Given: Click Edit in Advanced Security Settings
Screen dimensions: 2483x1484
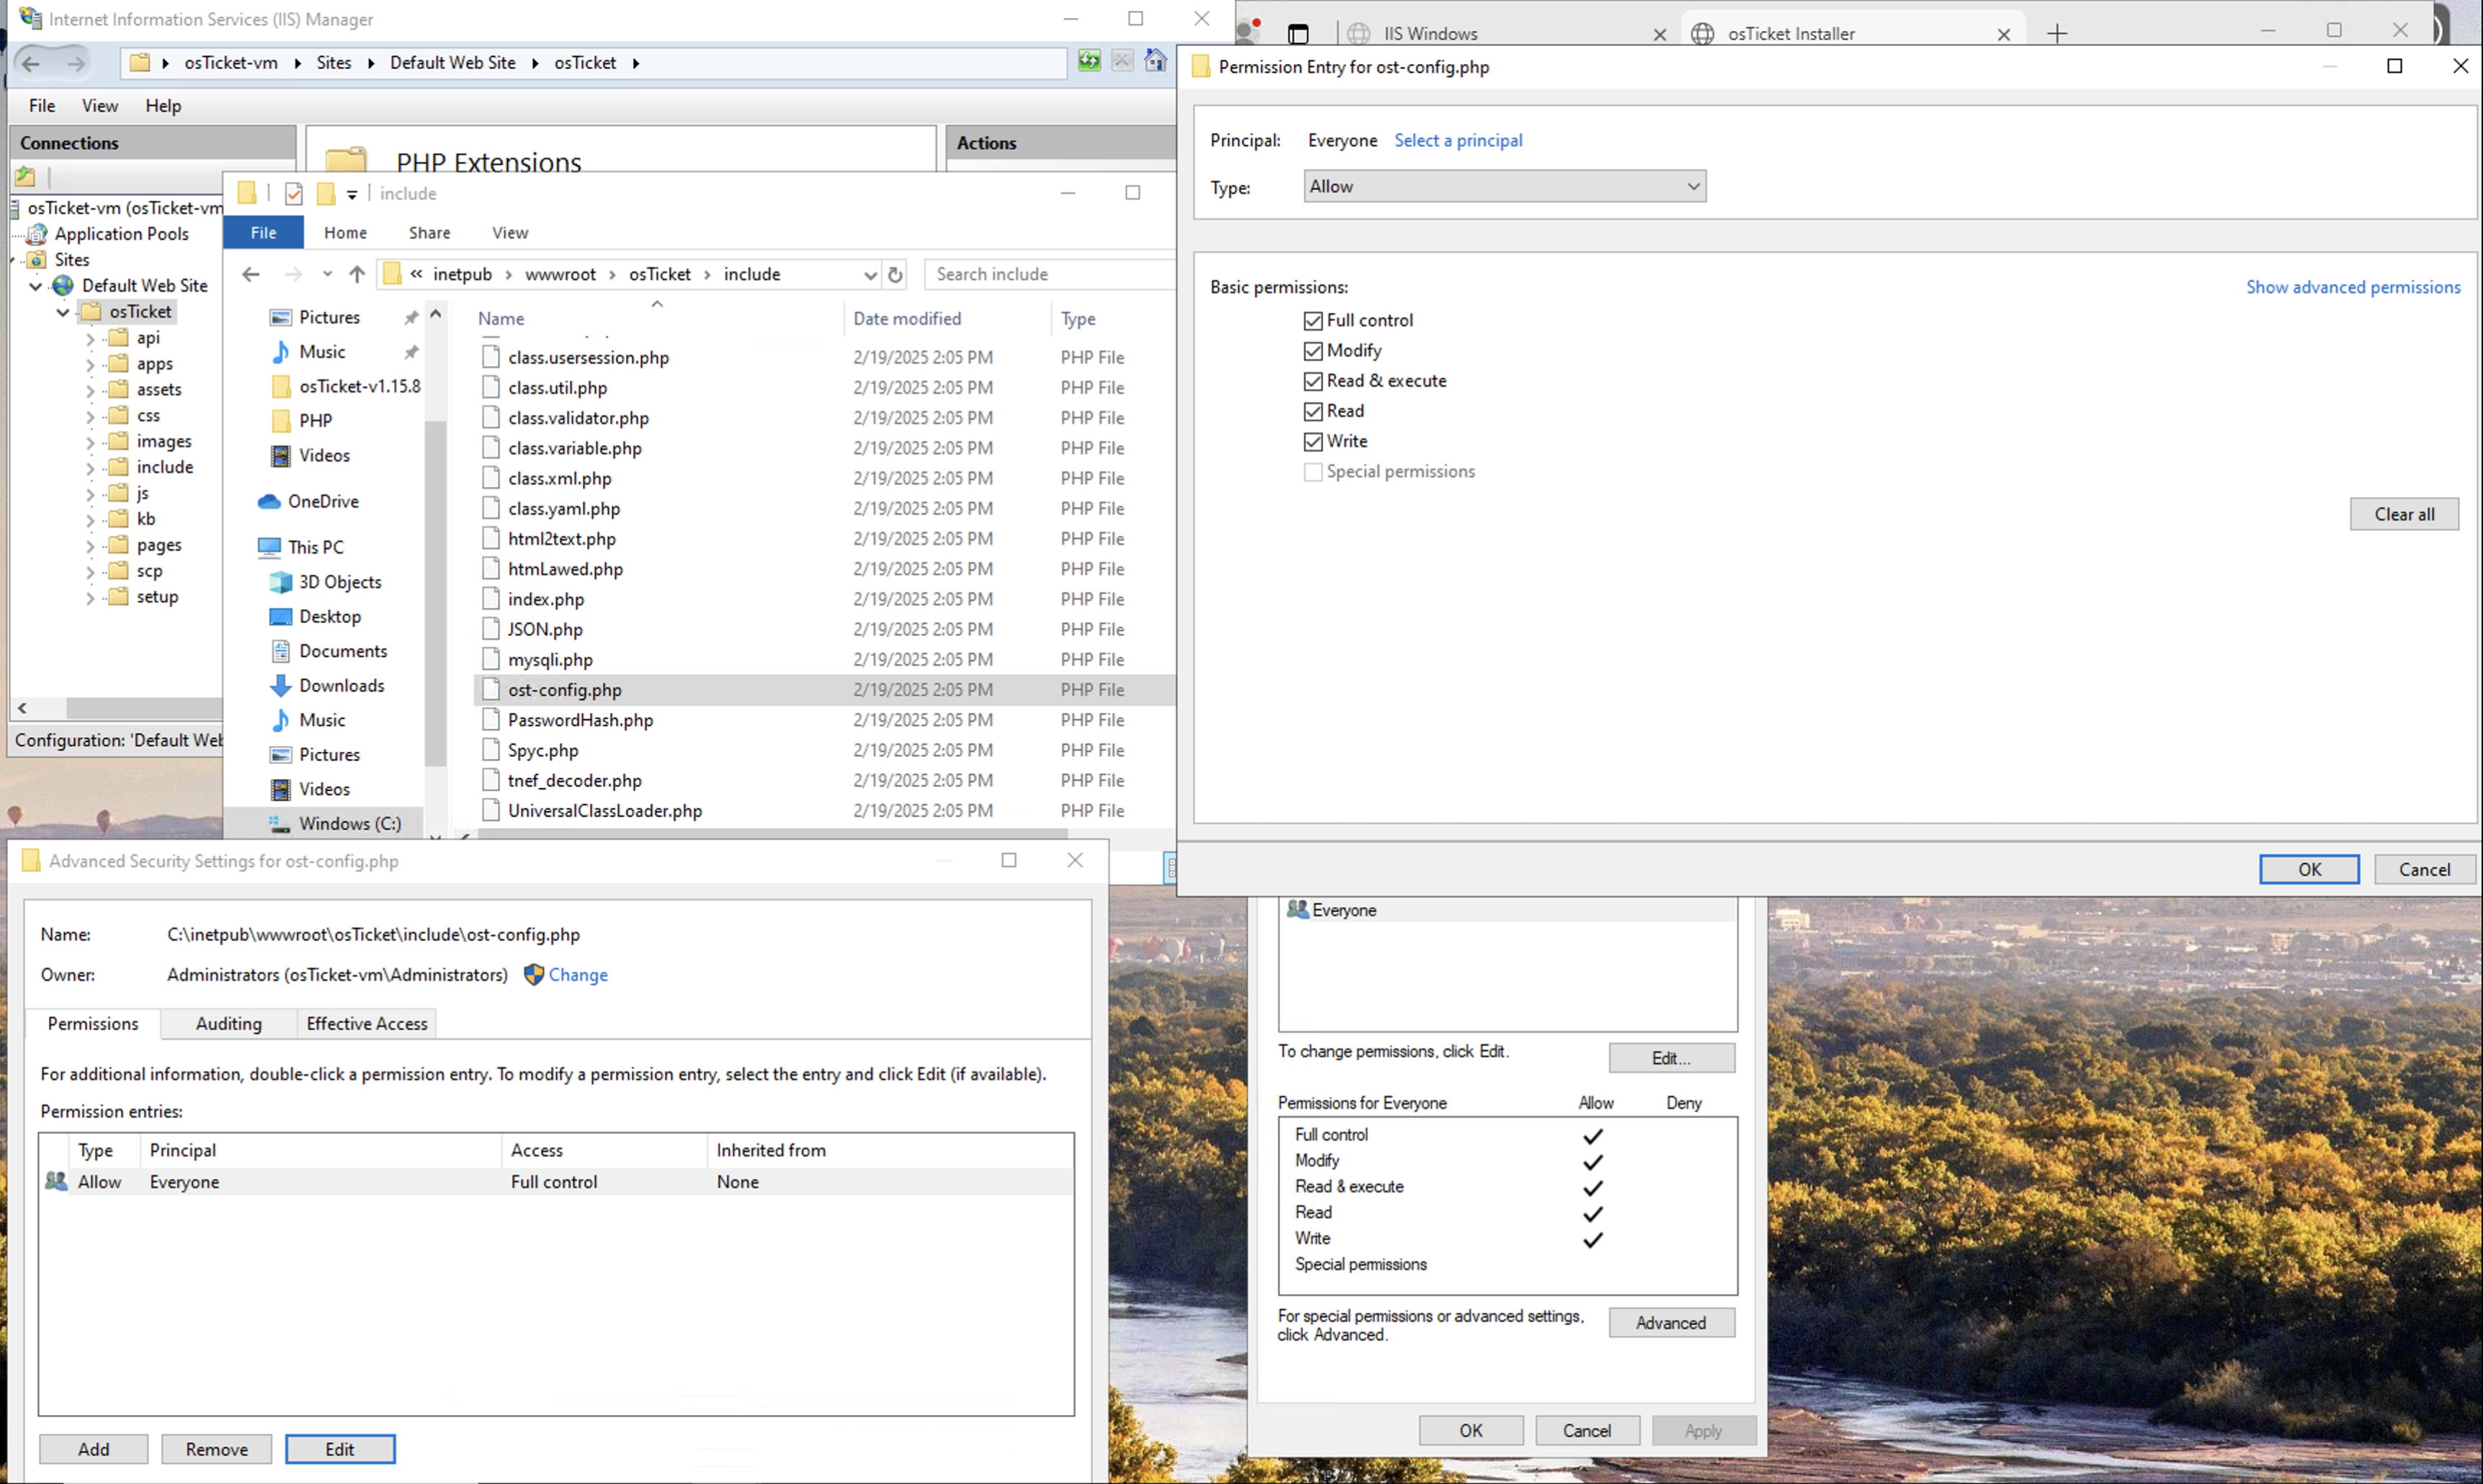Looking at the screenshot, I should [x=340, y=1449].
